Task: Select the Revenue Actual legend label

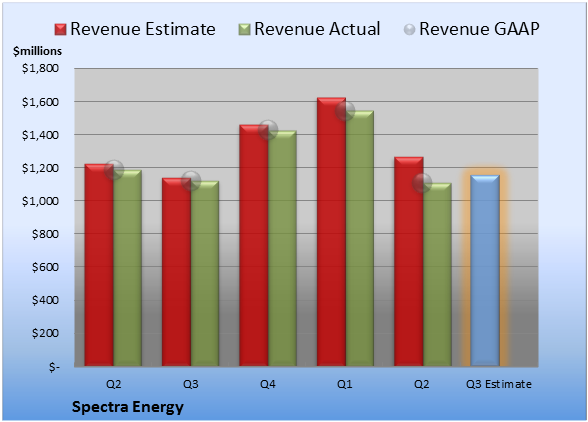Action: 317,29
